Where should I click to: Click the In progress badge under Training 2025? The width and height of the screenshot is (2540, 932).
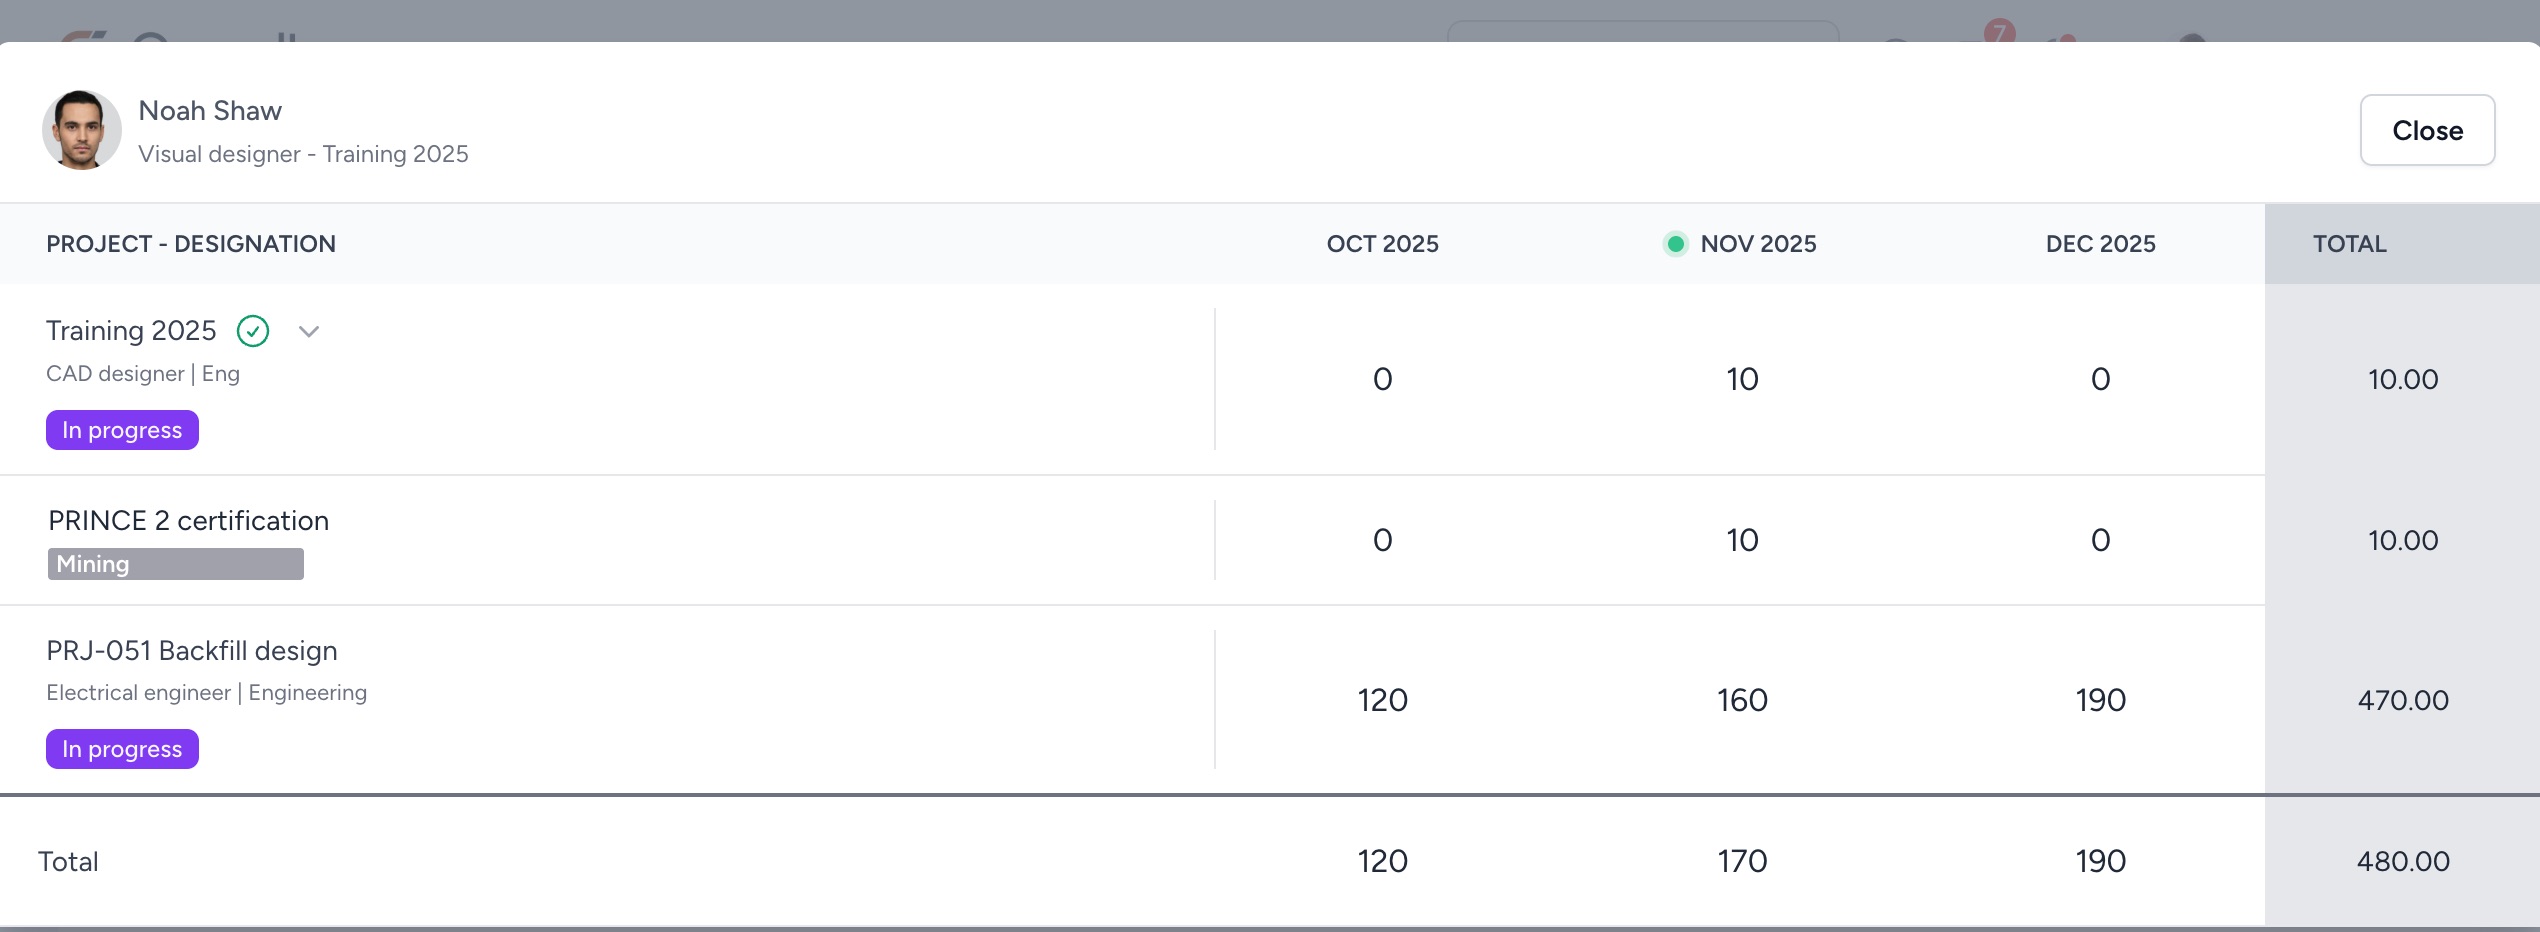pos(122,430)
